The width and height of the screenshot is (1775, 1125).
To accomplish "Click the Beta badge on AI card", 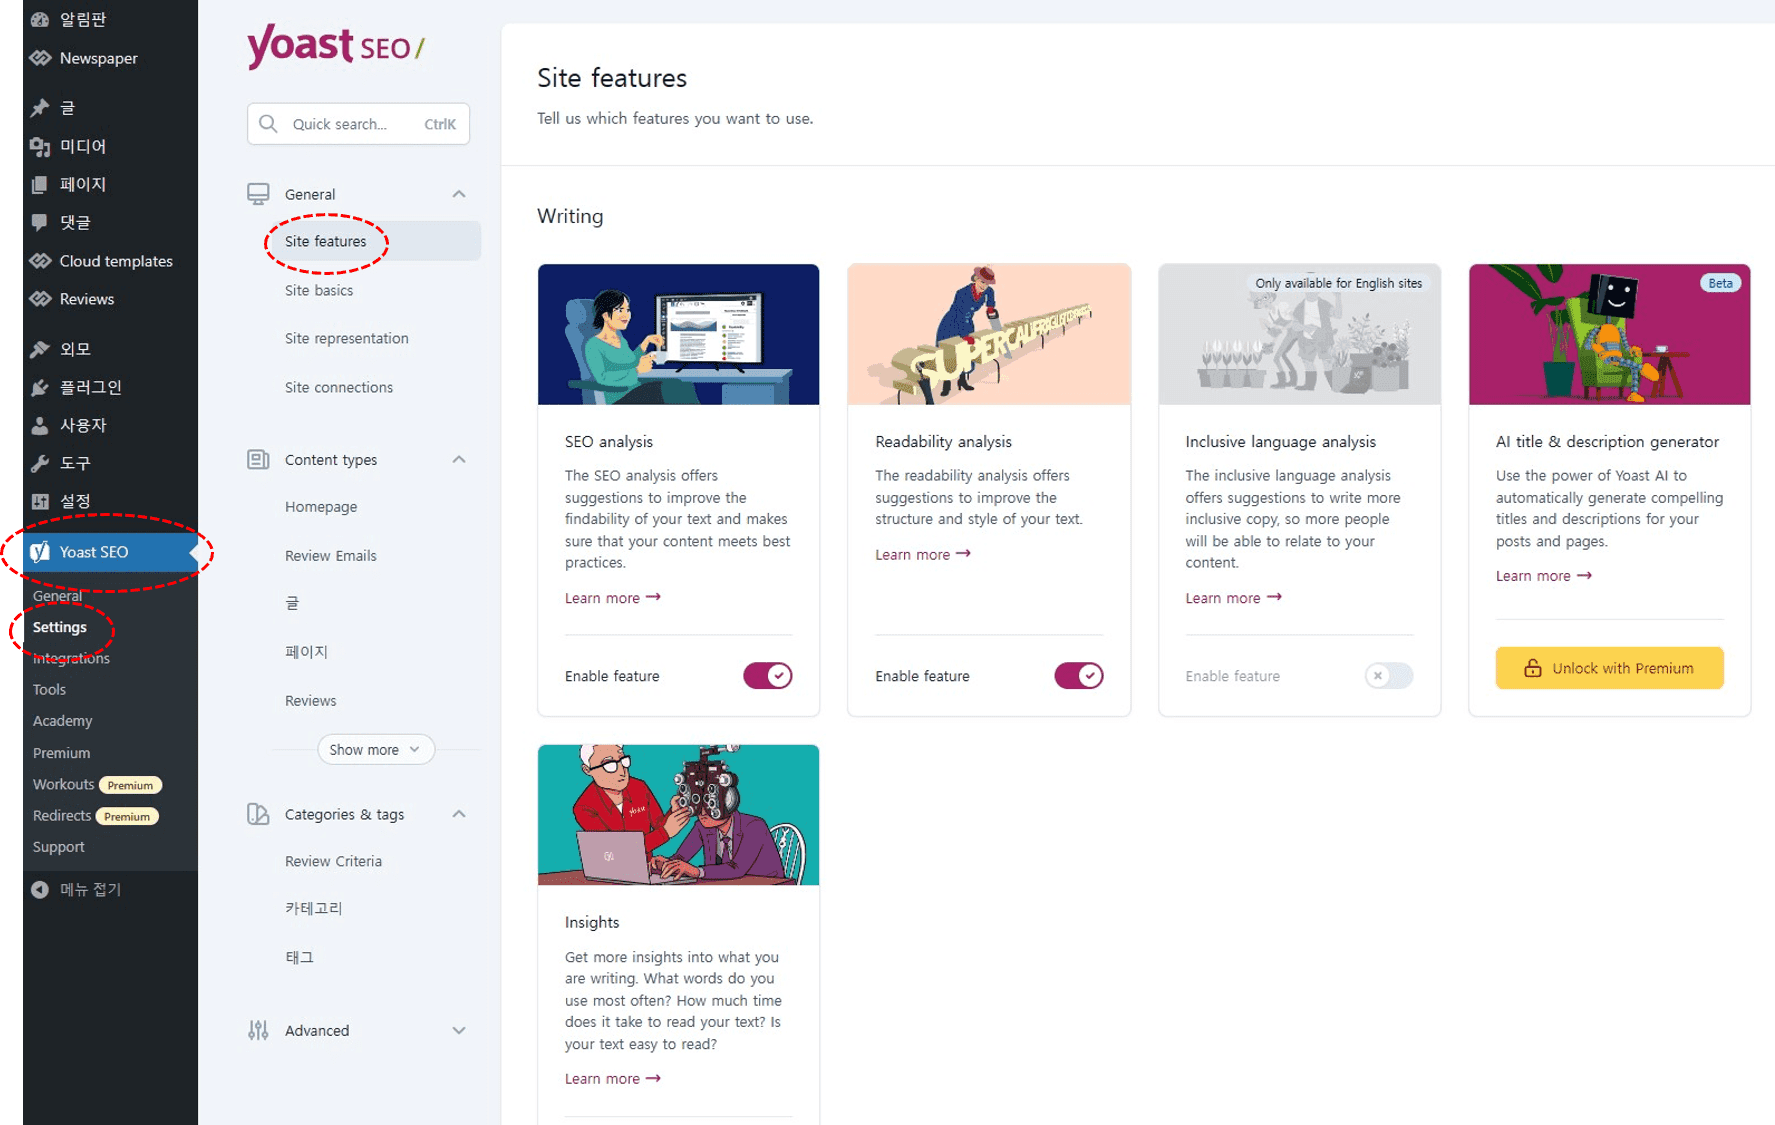I will (1720, 283).
